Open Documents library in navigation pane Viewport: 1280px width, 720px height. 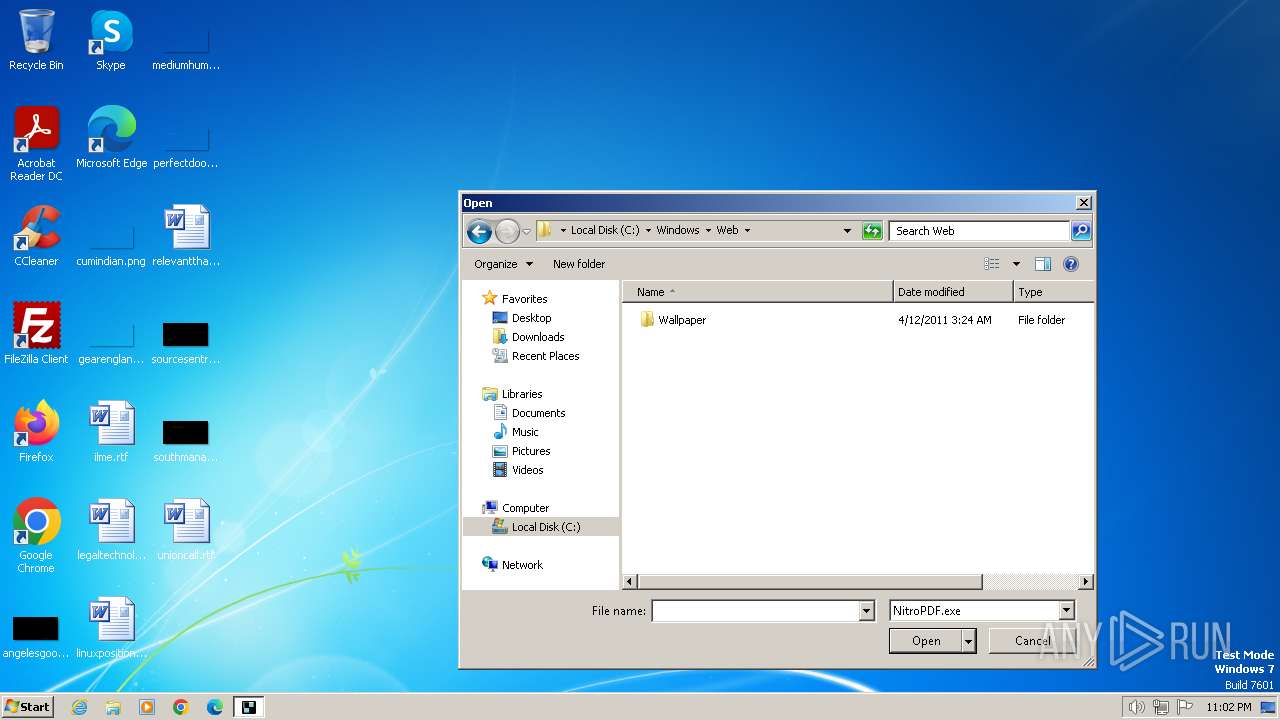coord(538,413)
